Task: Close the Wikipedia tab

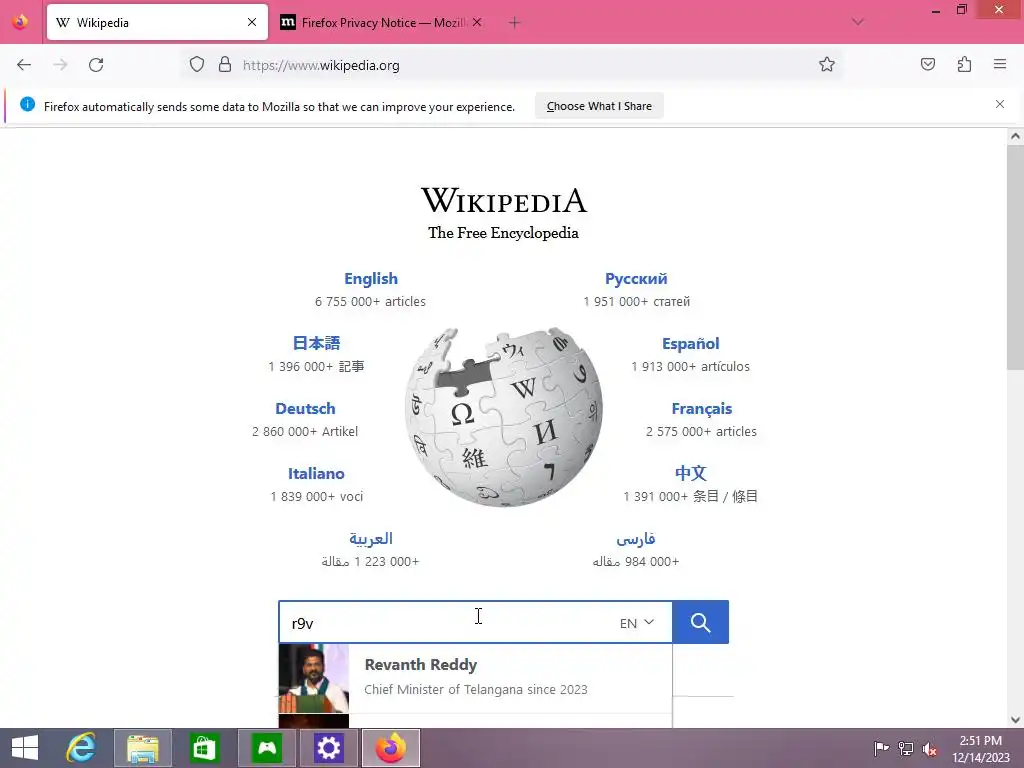Action: 252,22
